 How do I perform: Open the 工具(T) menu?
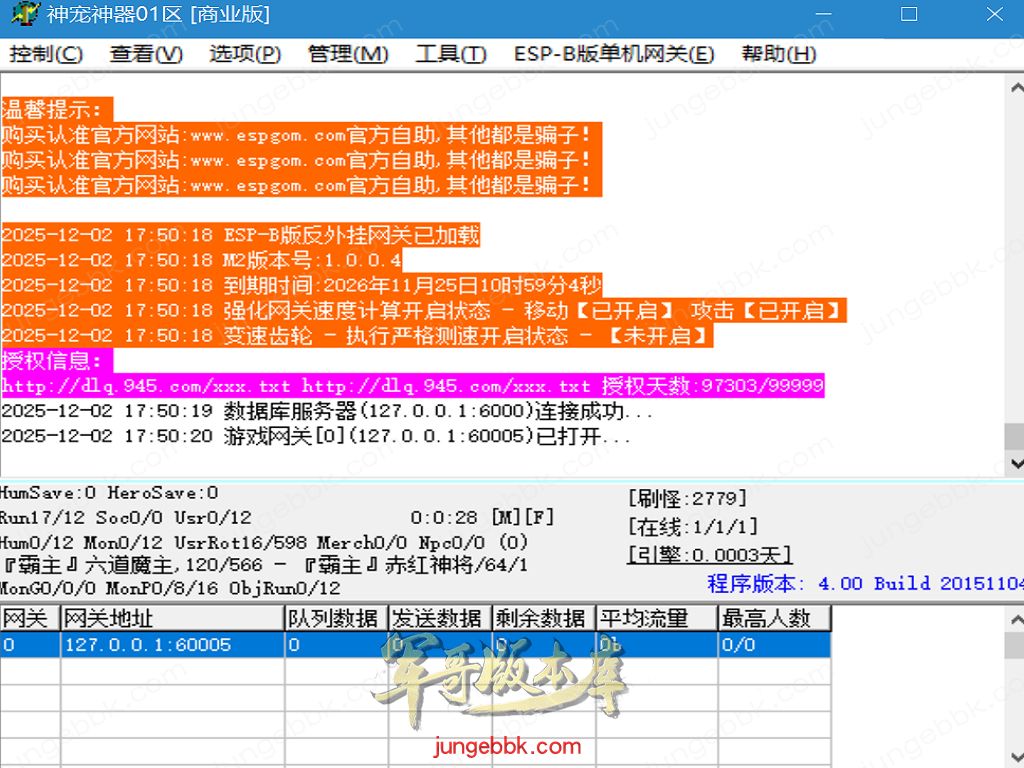click(x=451, y=54)
